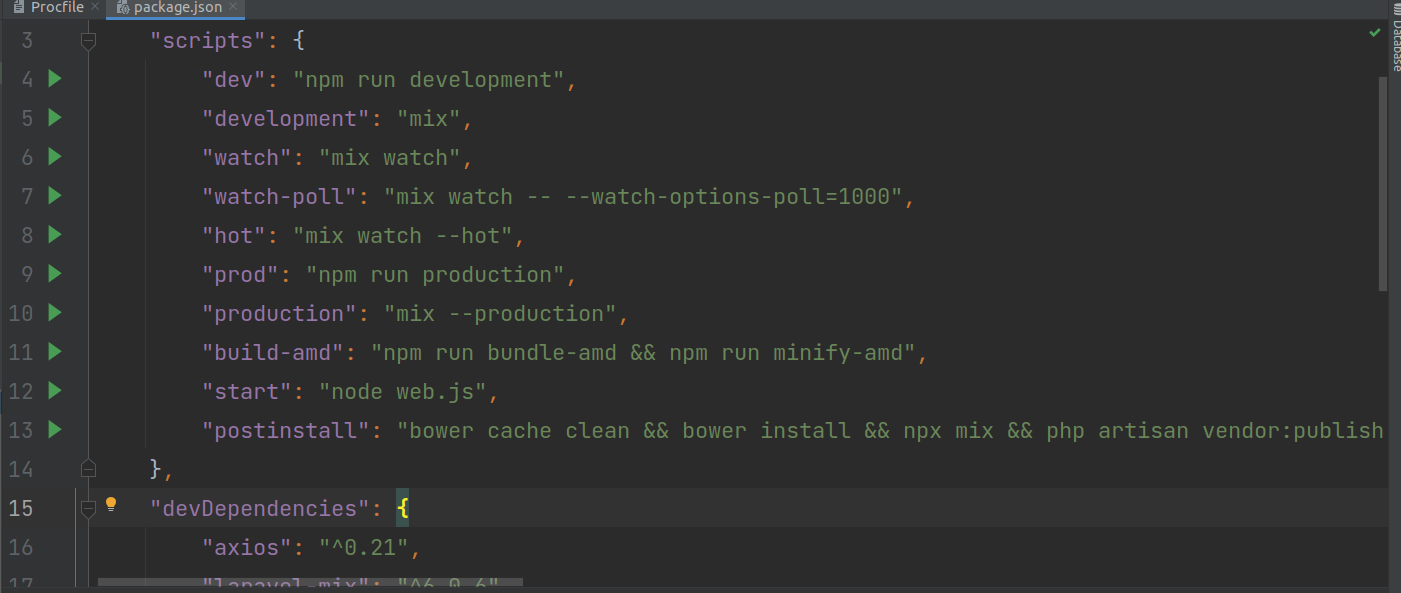Run the "dev" script gutter arrow
1401x593 pixels.
55,79
